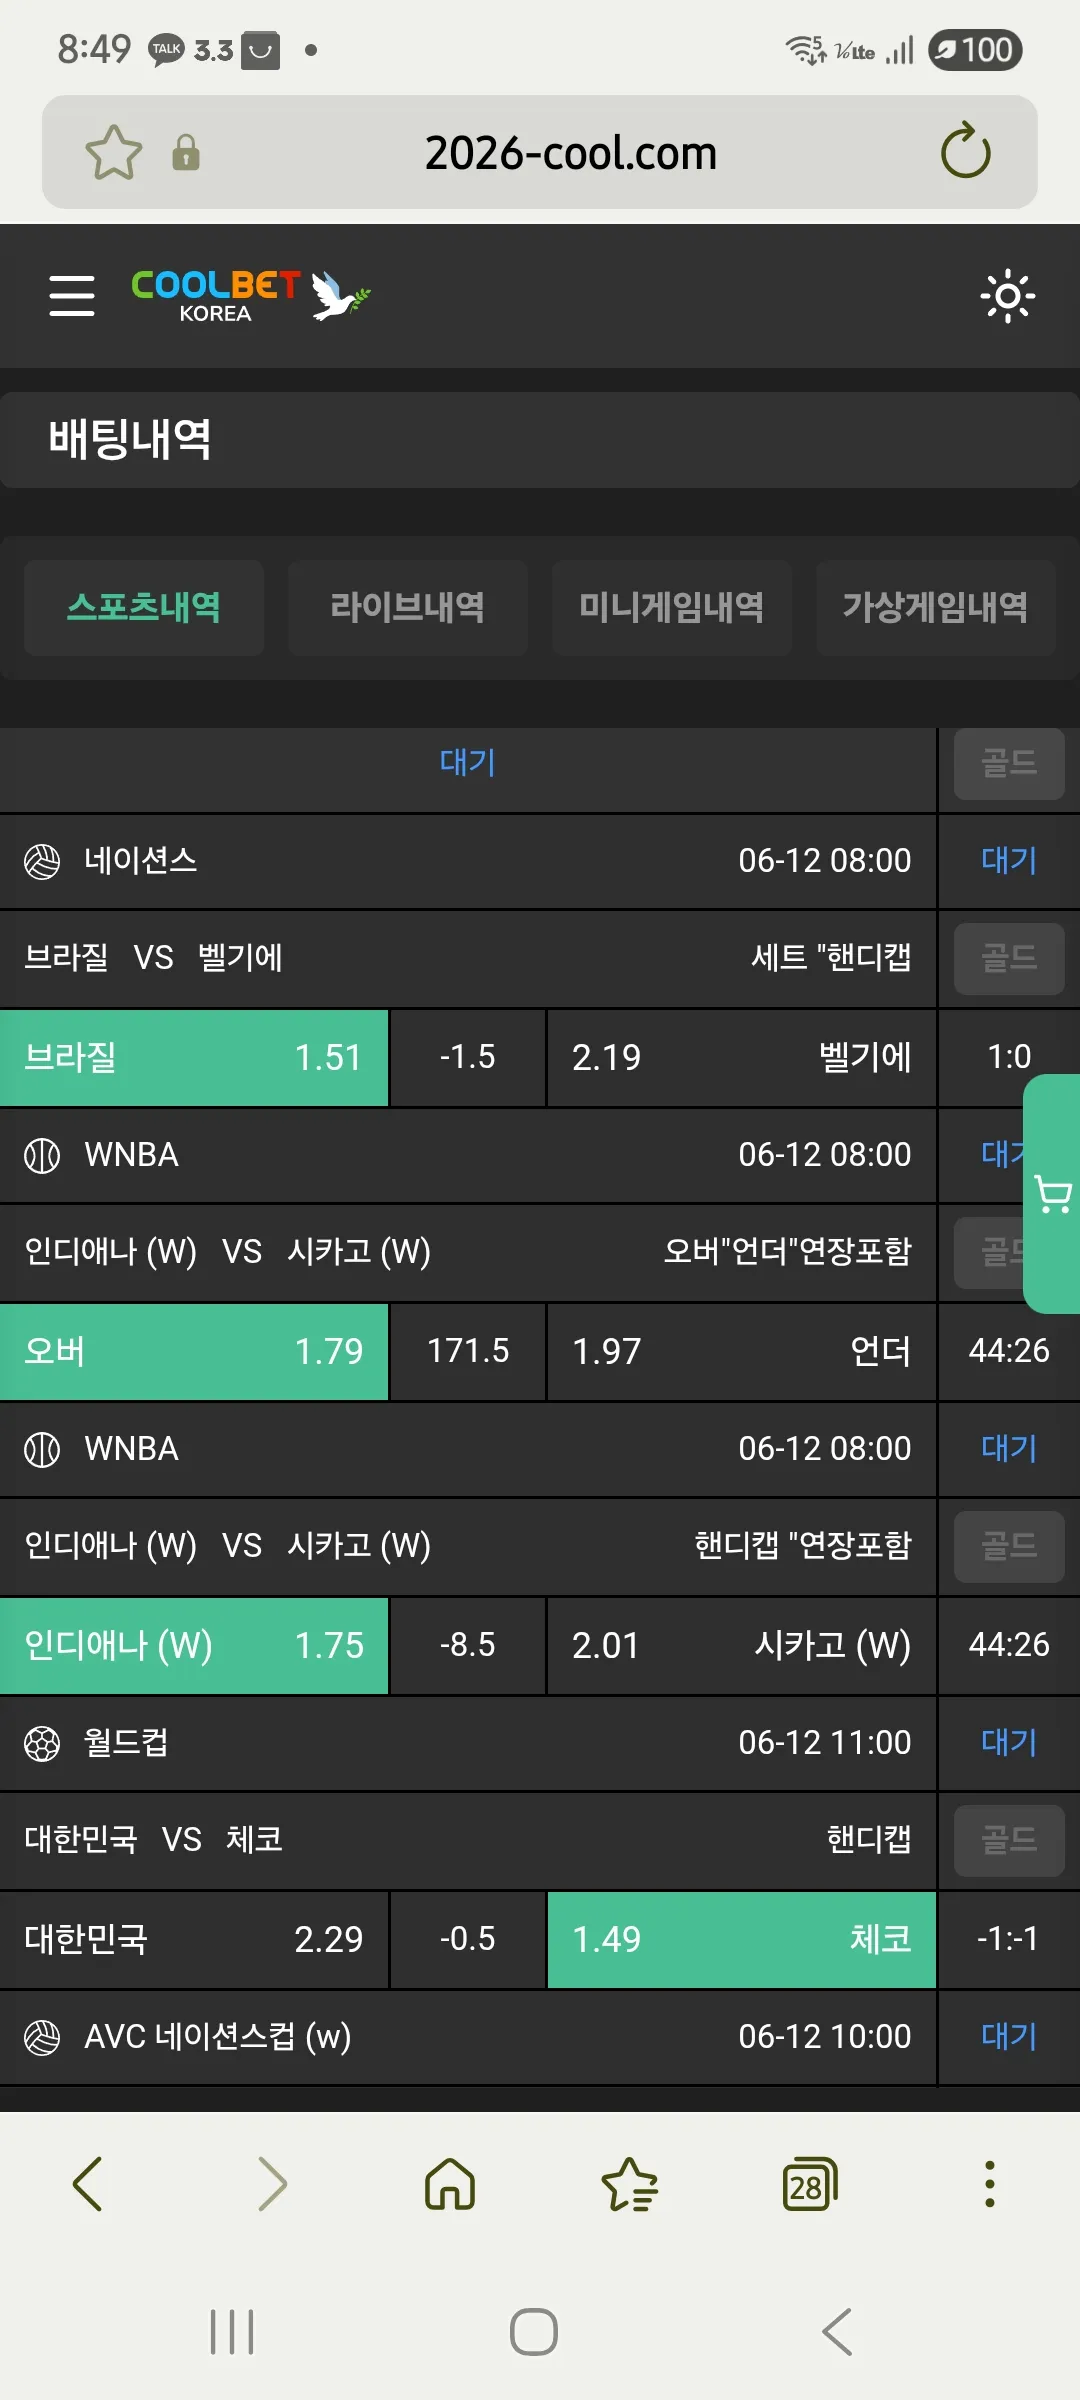Screen dimensions: 1080x2400
Task: Click the Coolbet Korea logo
Action: [x=250, y=296]
